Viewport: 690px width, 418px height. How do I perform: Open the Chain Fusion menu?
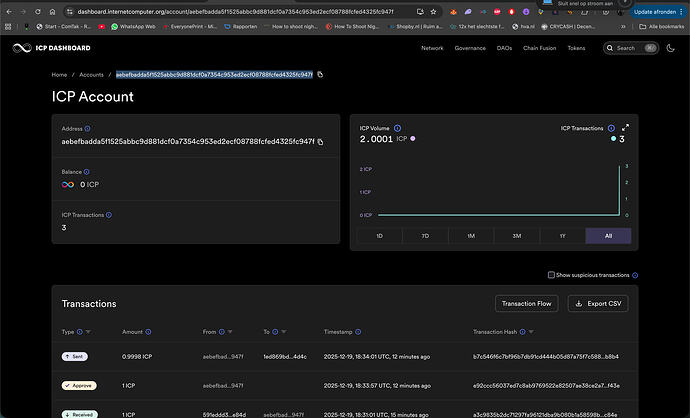(540, 48)
